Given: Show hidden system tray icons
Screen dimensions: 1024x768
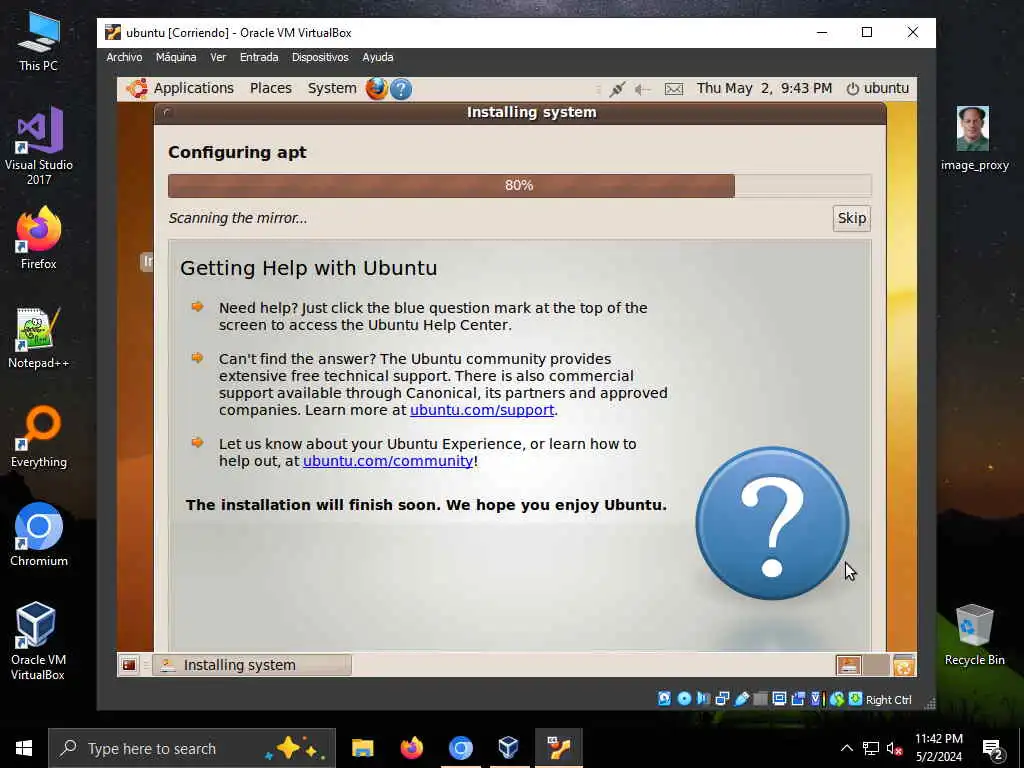Looking at the screenshot, I should [846, 748].
